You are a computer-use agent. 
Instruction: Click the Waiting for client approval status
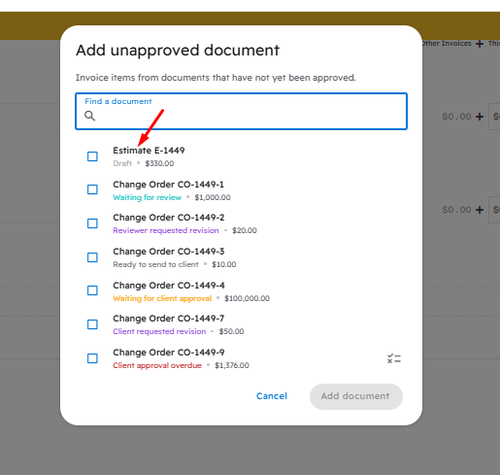point(162,298)
